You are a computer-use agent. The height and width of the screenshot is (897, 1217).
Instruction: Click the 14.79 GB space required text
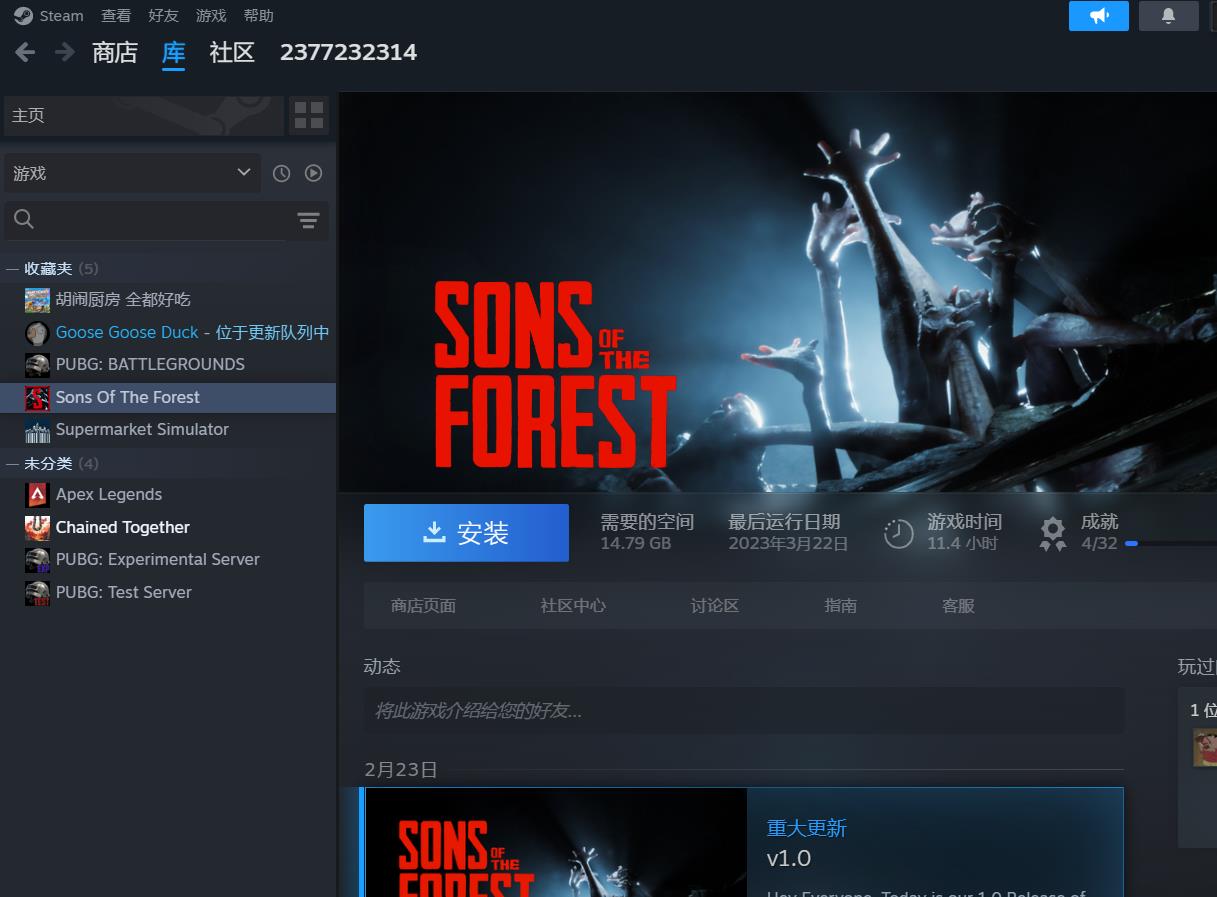coord(636,544)
